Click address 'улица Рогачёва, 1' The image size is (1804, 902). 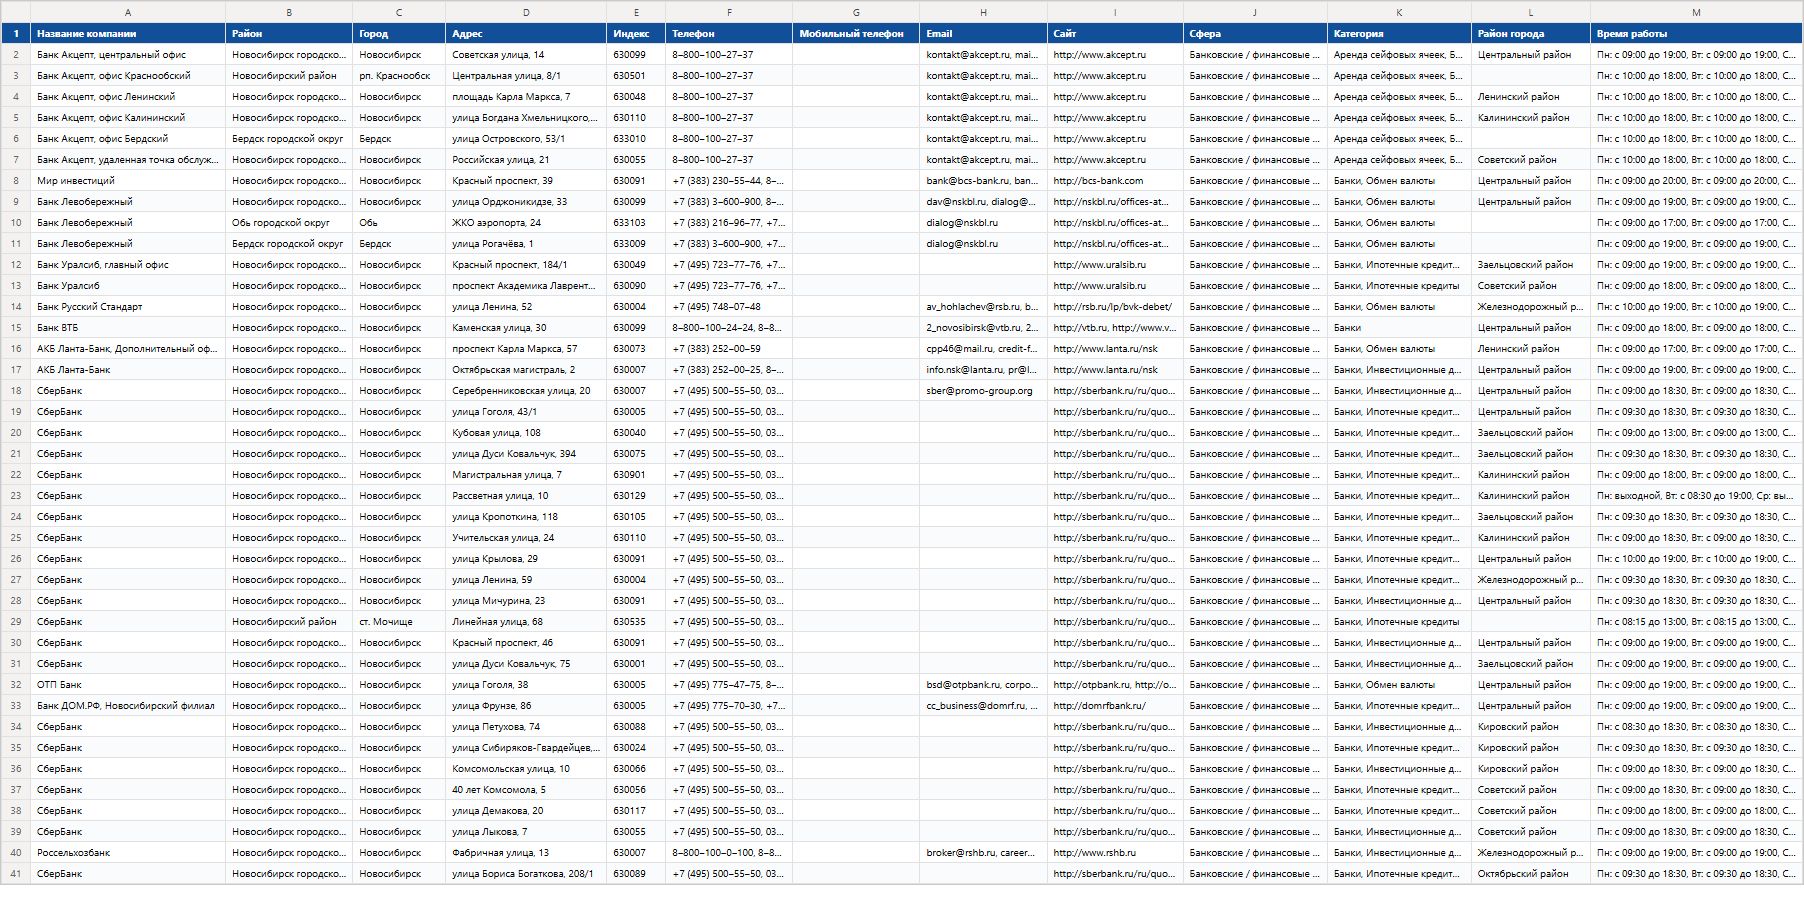526,244
